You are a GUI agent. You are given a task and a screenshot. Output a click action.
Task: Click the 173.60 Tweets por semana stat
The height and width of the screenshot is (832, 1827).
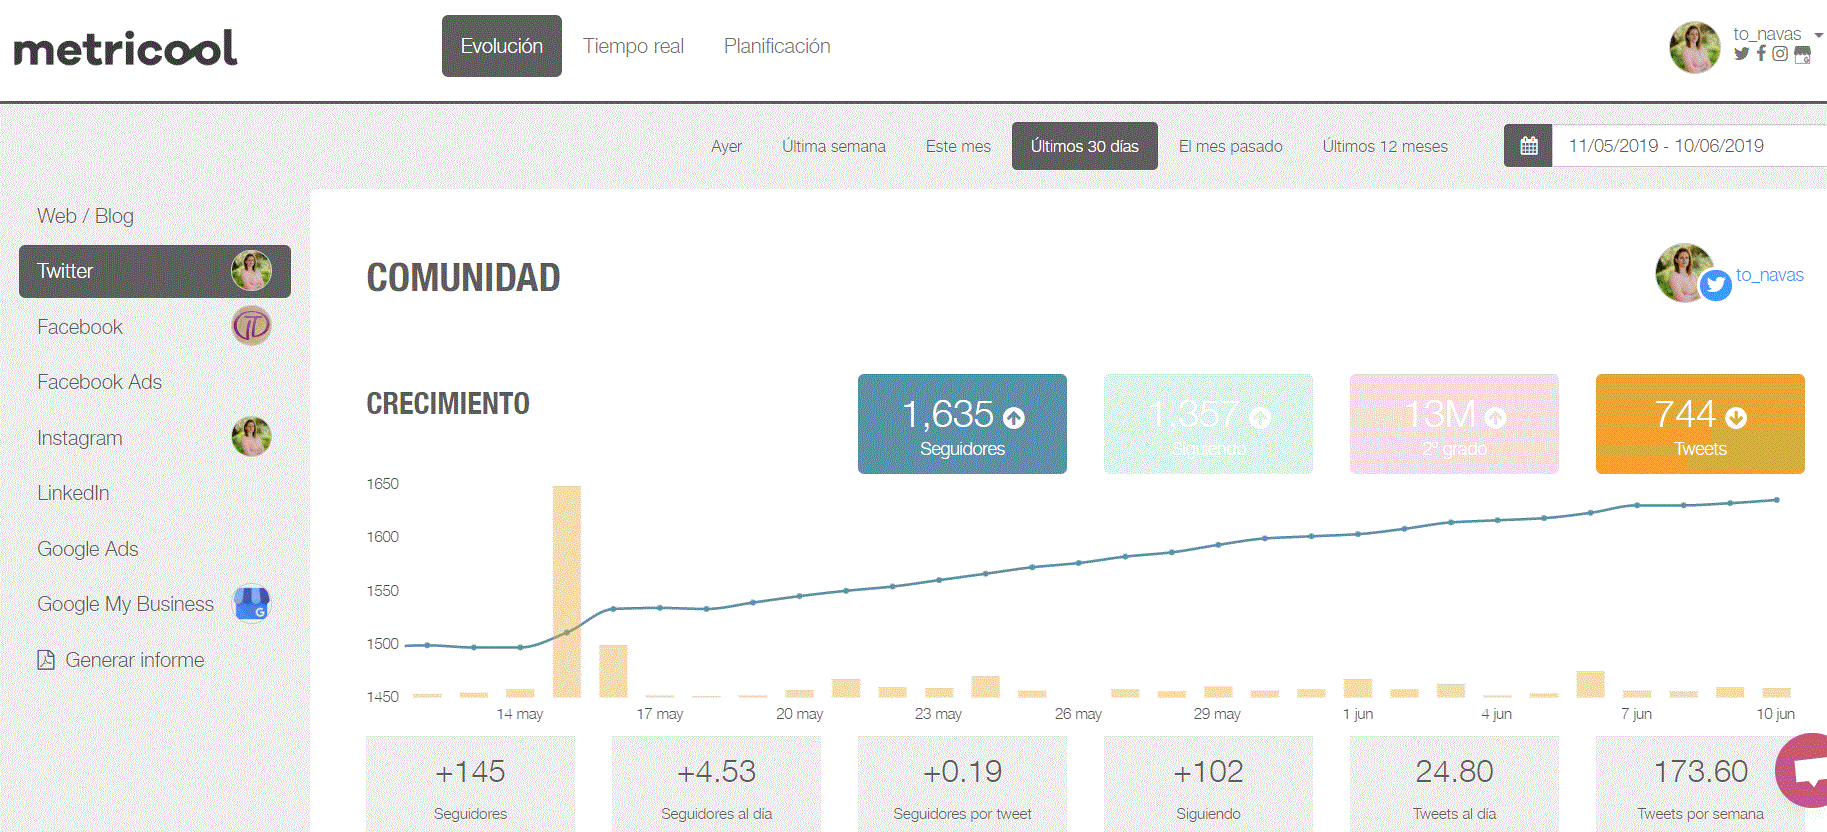[1700, 784]
